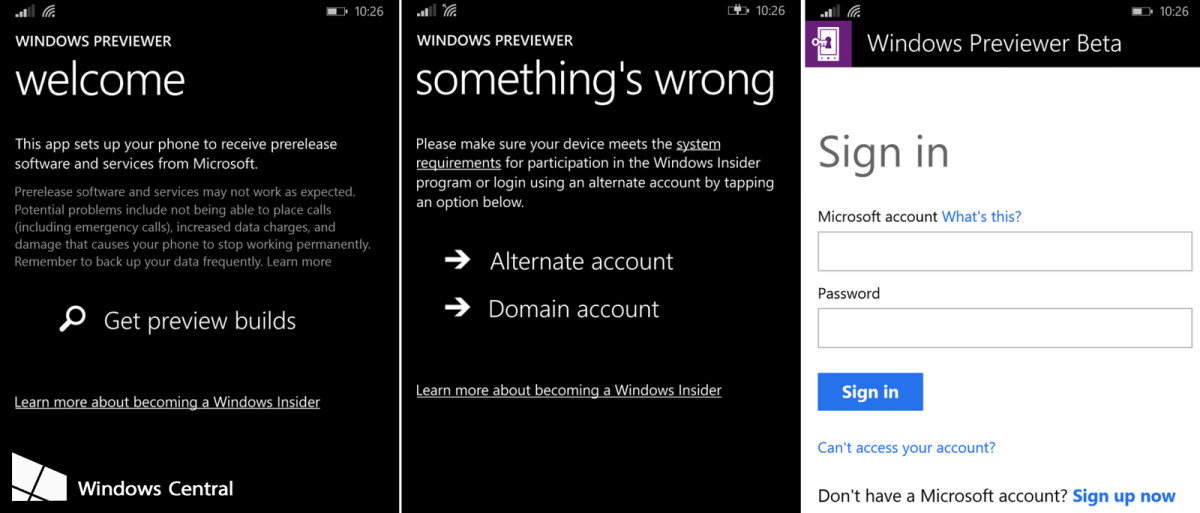Choose the Domain account option

(573, 309)
